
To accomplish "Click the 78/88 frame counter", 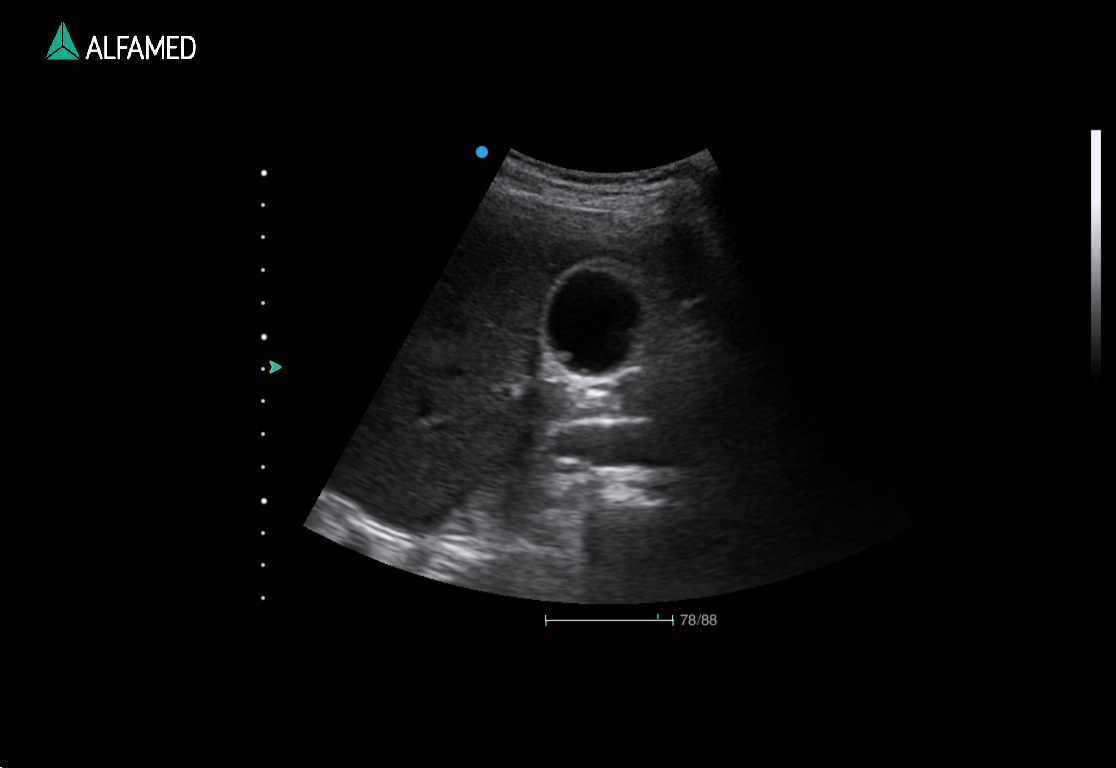I will click(x=698, y=621).
